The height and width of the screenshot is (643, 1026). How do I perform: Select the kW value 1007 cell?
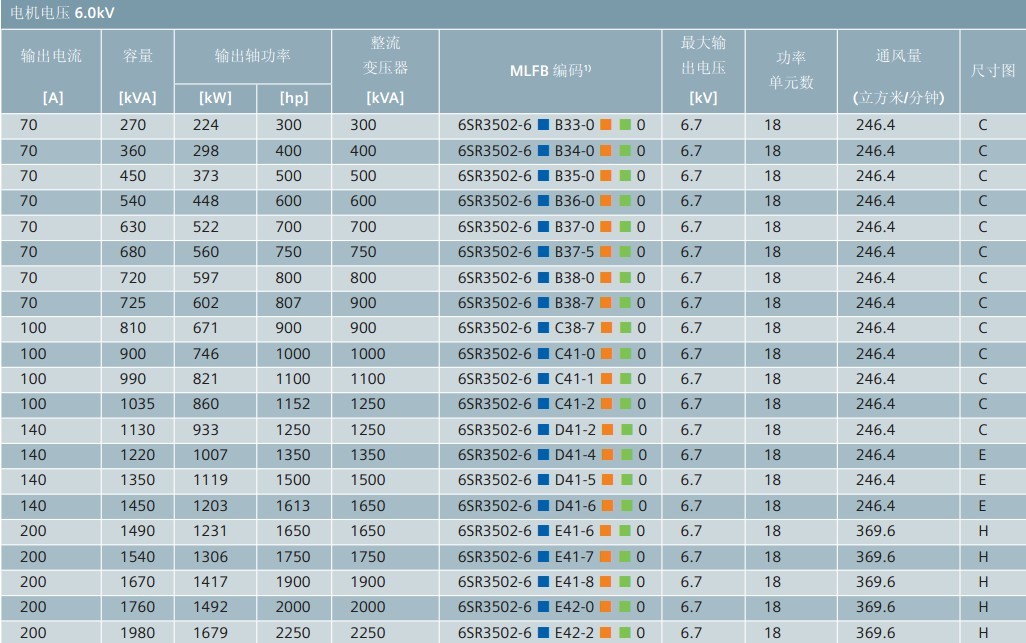214,455
